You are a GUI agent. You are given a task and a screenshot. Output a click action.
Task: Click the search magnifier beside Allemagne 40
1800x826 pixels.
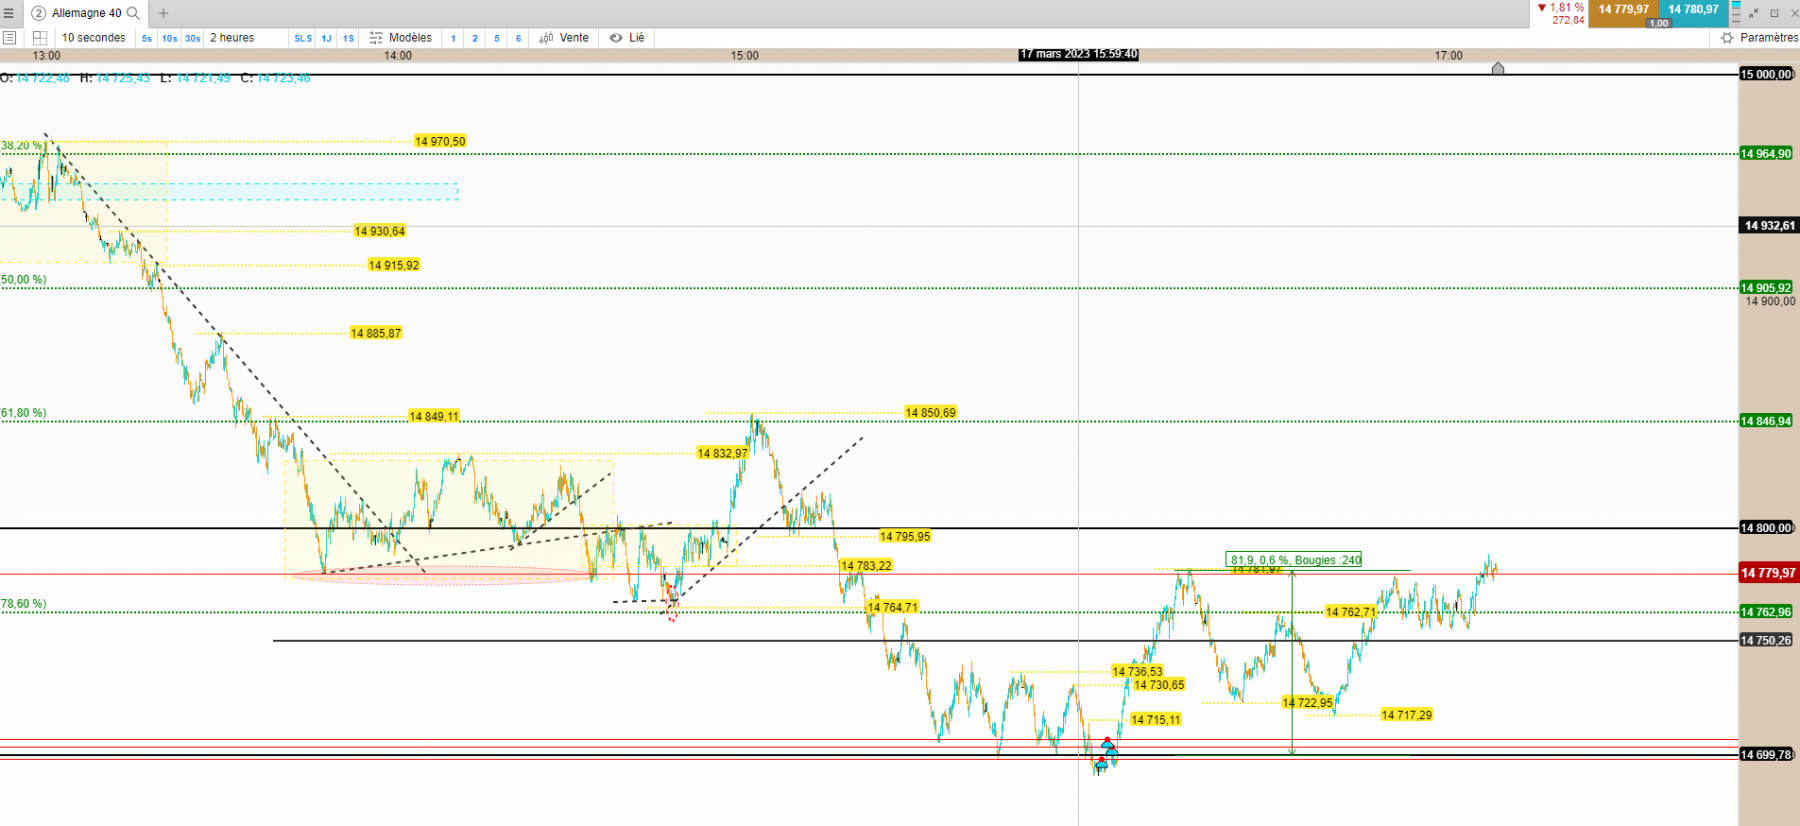tap(133, 13)
